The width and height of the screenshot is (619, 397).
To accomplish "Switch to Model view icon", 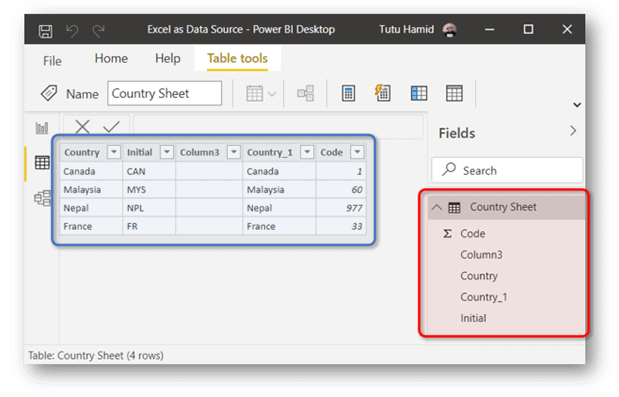I will tap(42, 198).
